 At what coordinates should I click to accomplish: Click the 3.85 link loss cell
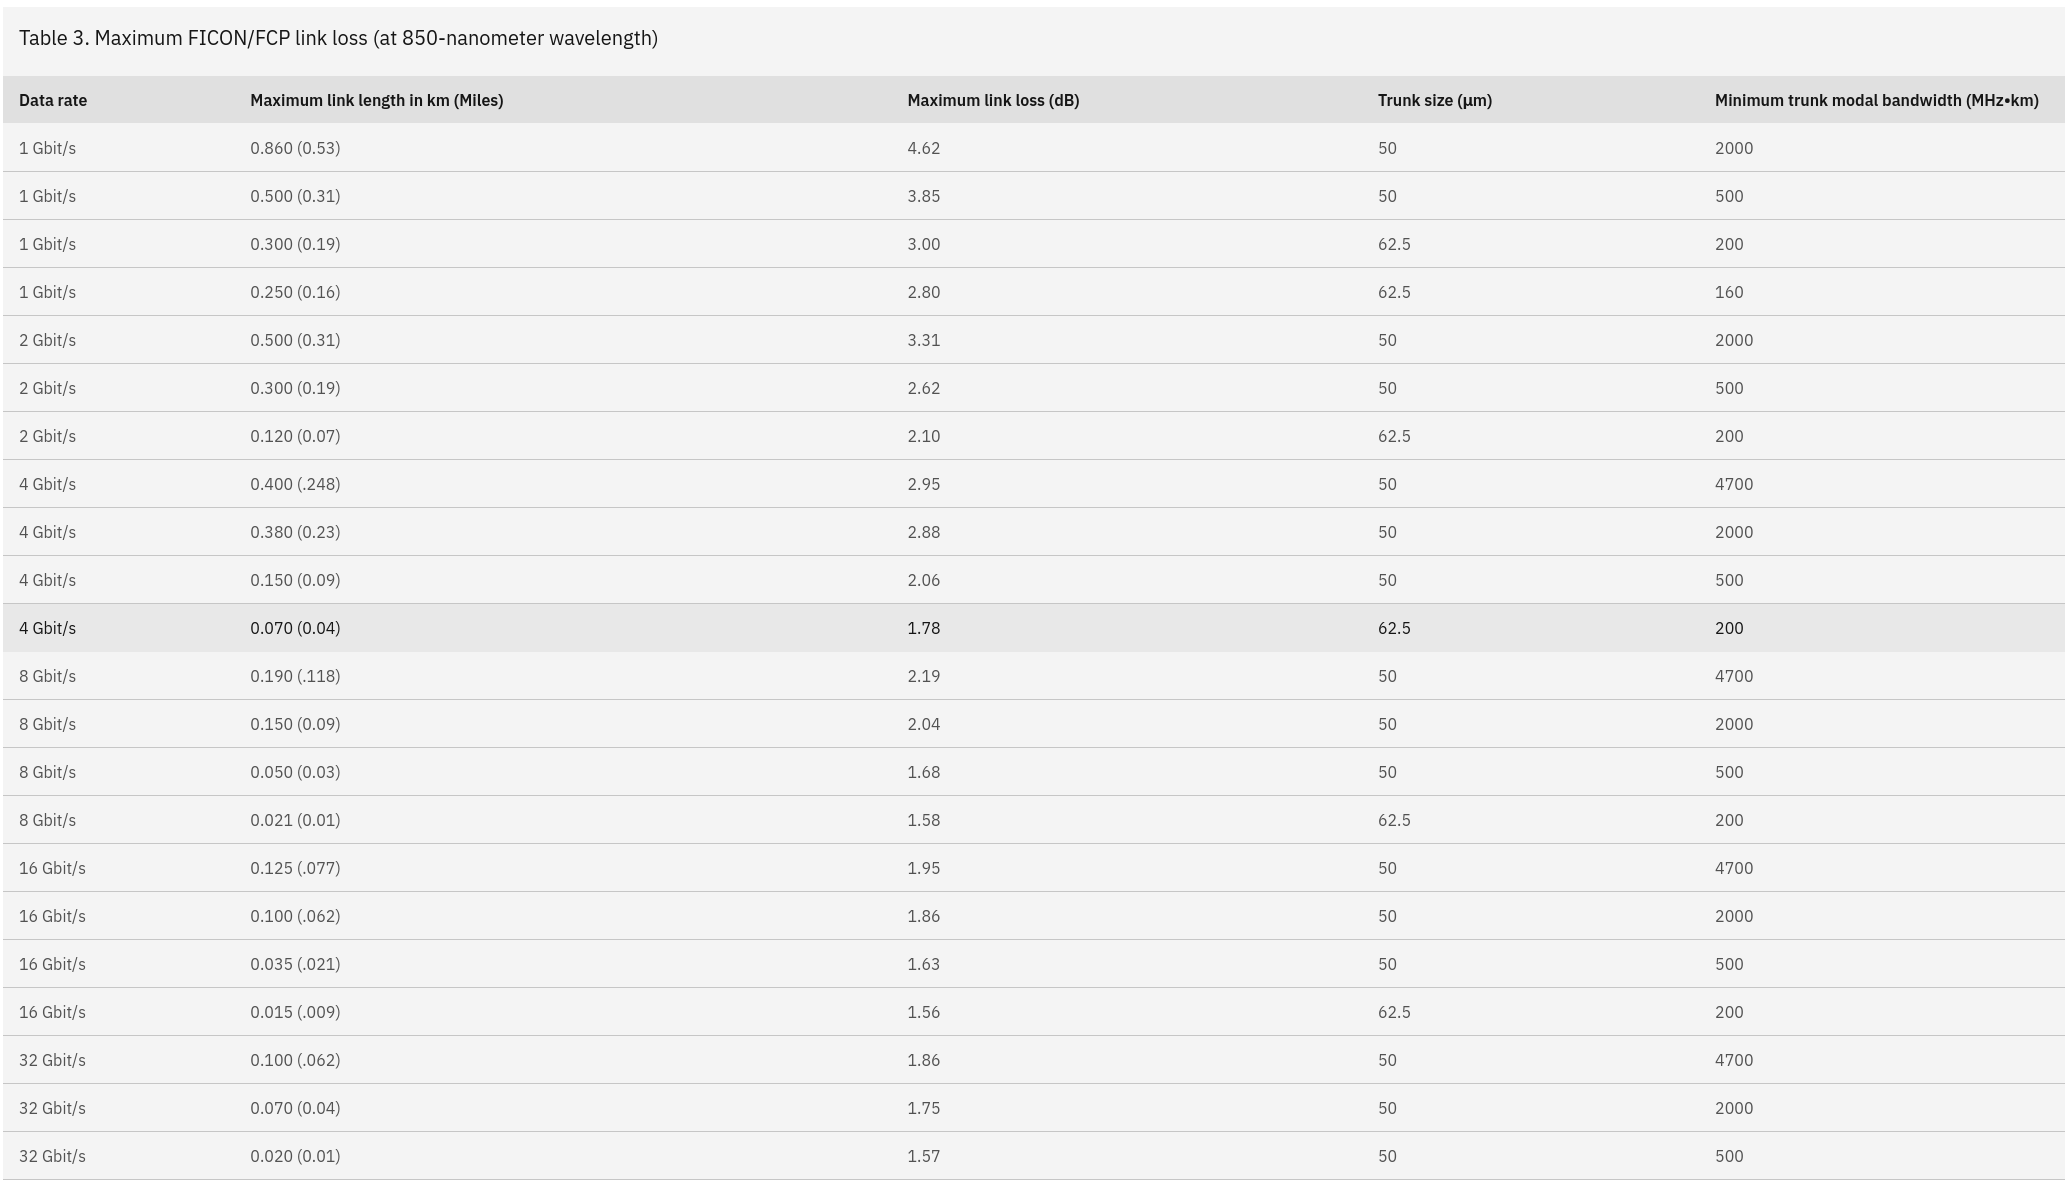pyautogui.click(x=923, y=196)
